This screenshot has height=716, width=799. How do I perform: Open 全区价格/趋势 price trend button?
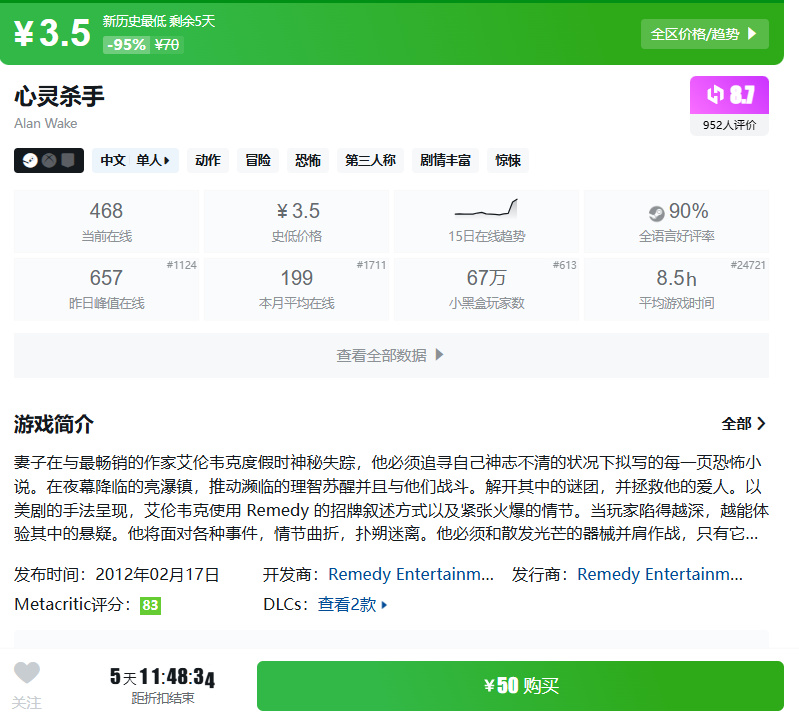(704, 34)
